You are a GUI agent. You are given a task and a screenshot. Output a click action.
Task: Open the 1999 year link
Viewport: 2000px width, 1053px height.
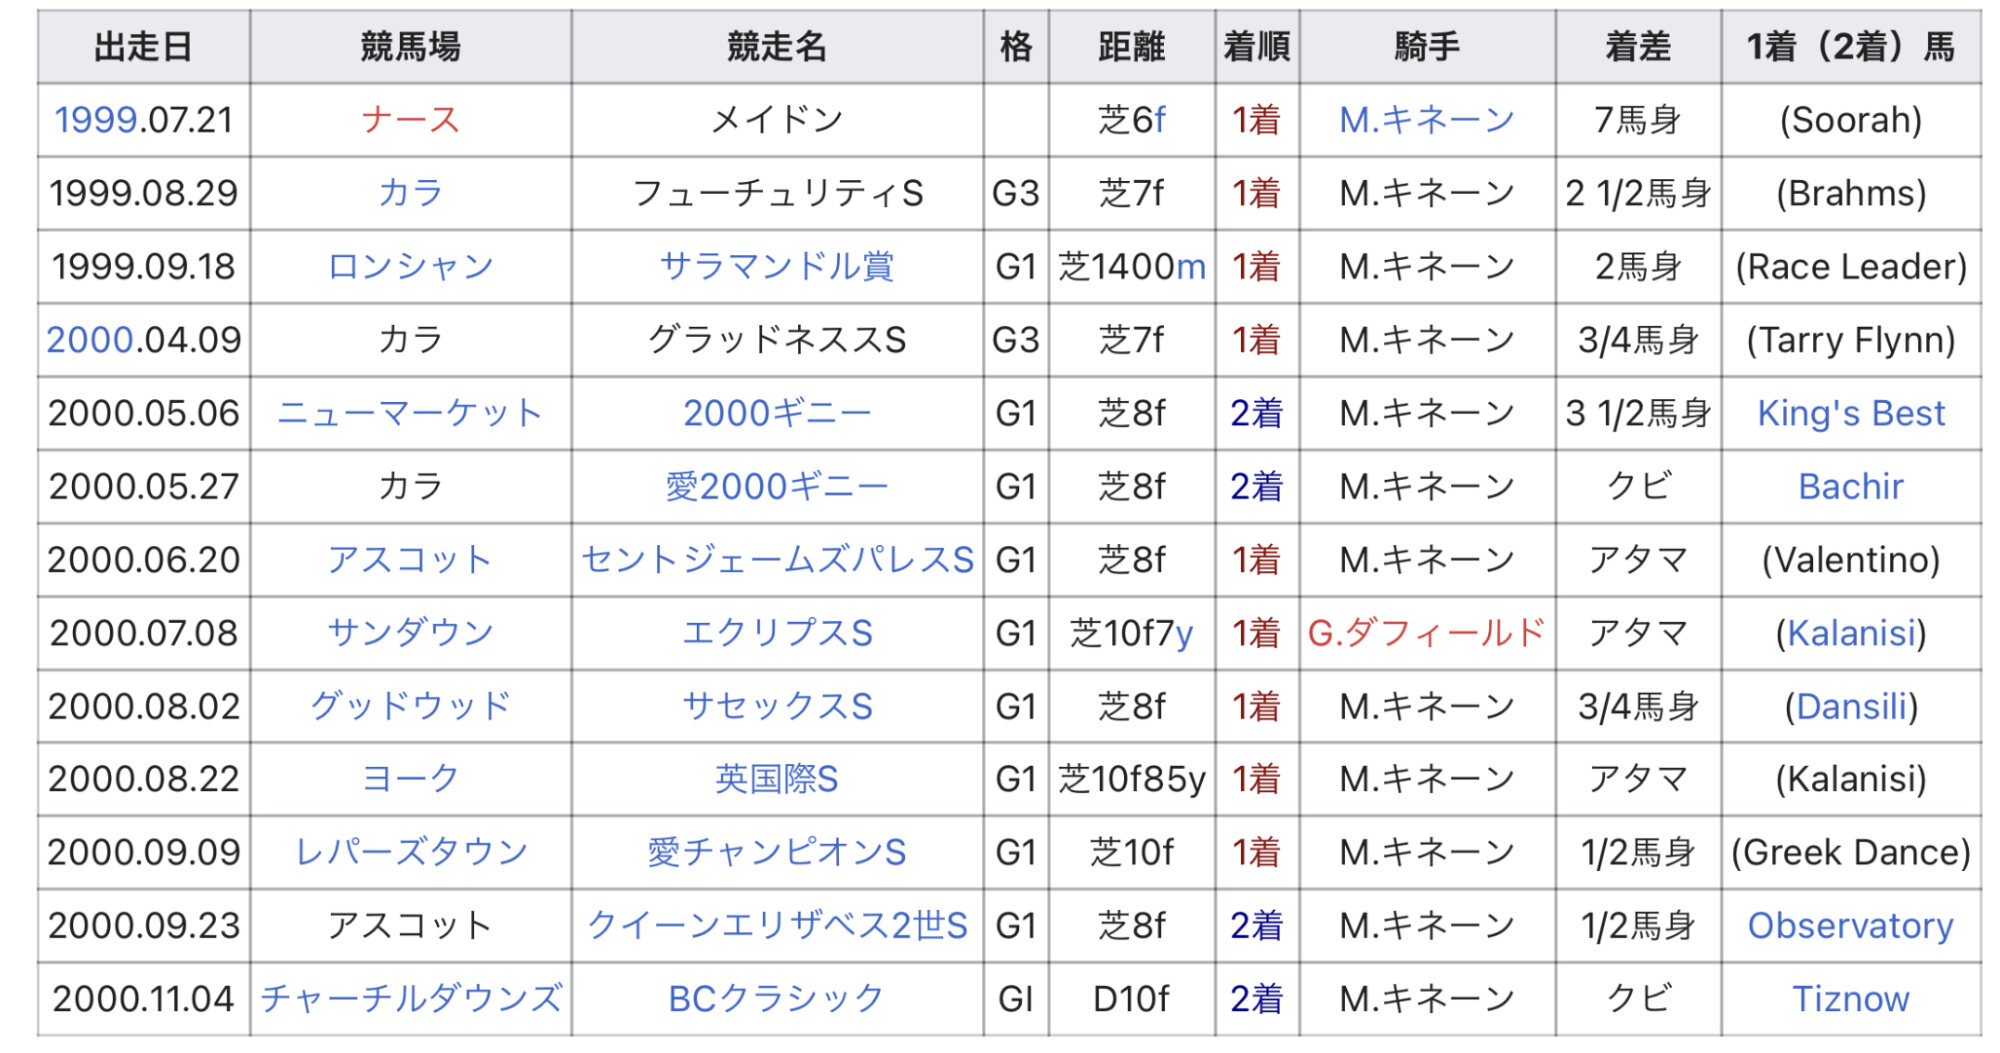pos(96,120)
